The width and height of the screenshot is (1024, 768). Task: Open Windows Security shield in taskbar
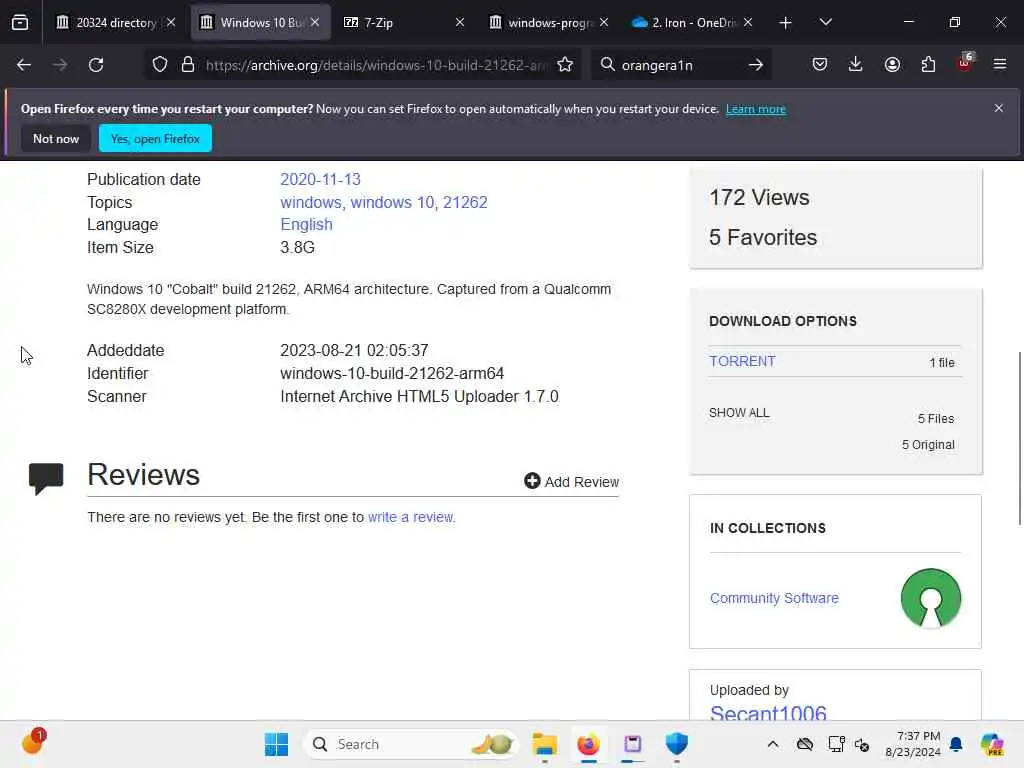point(677,744)
